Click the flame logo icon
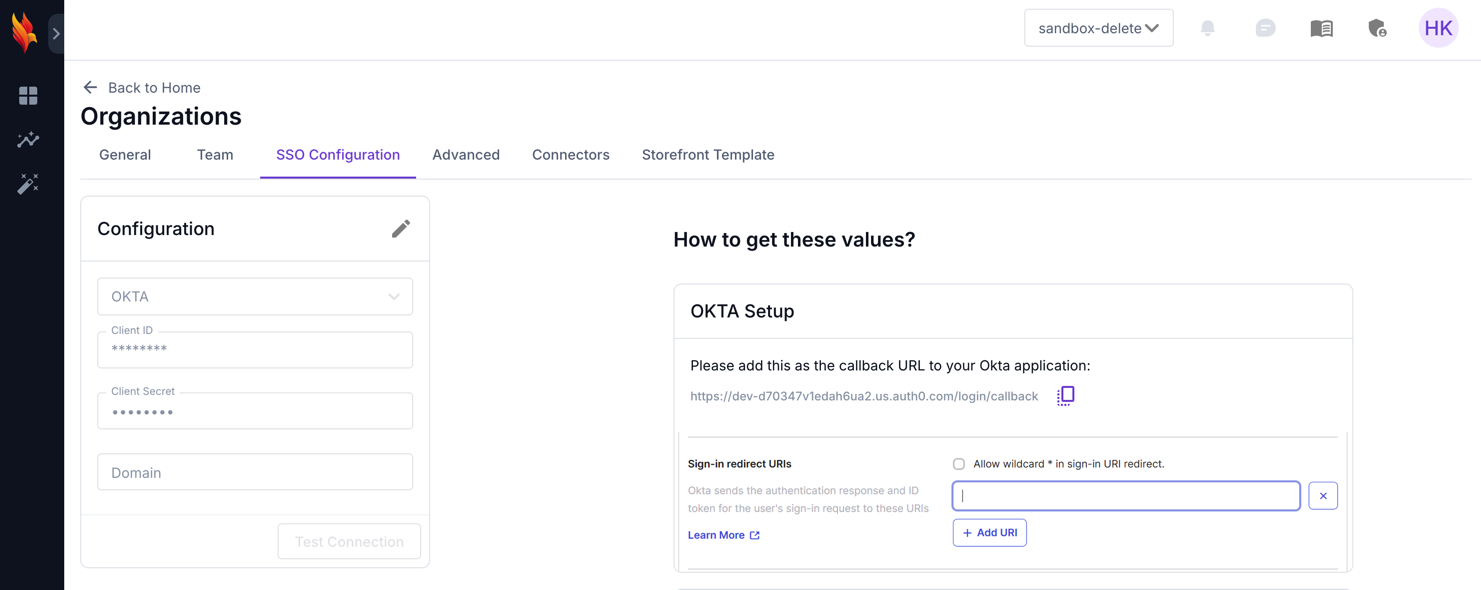 point(24,33)
